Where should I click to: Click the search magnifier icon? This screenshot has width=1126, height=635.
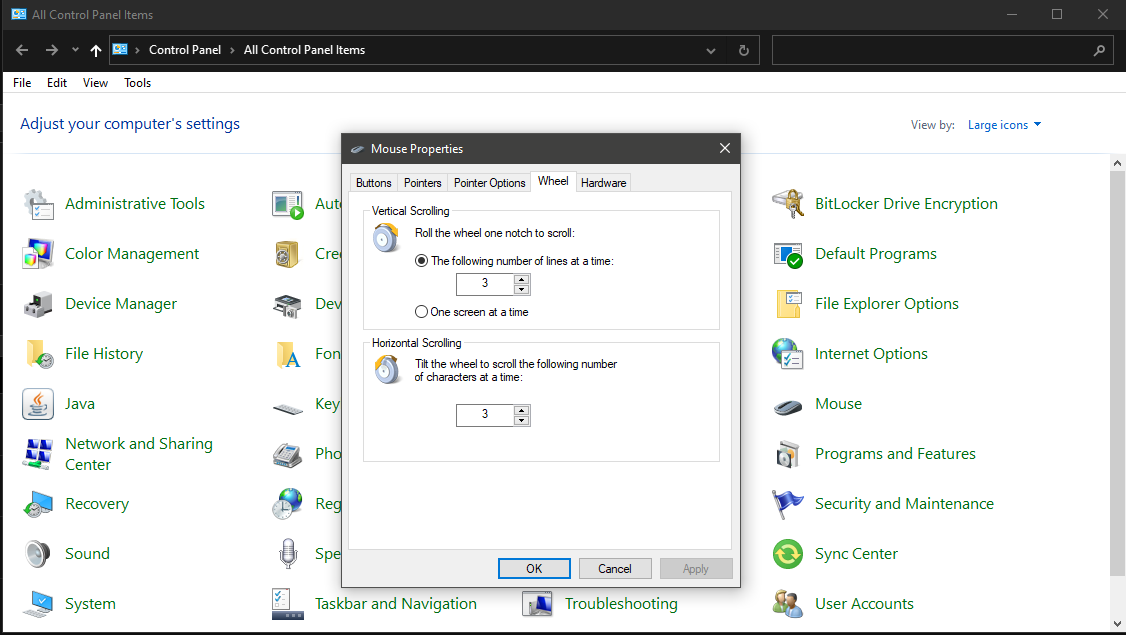click(x=1099, y=50)
